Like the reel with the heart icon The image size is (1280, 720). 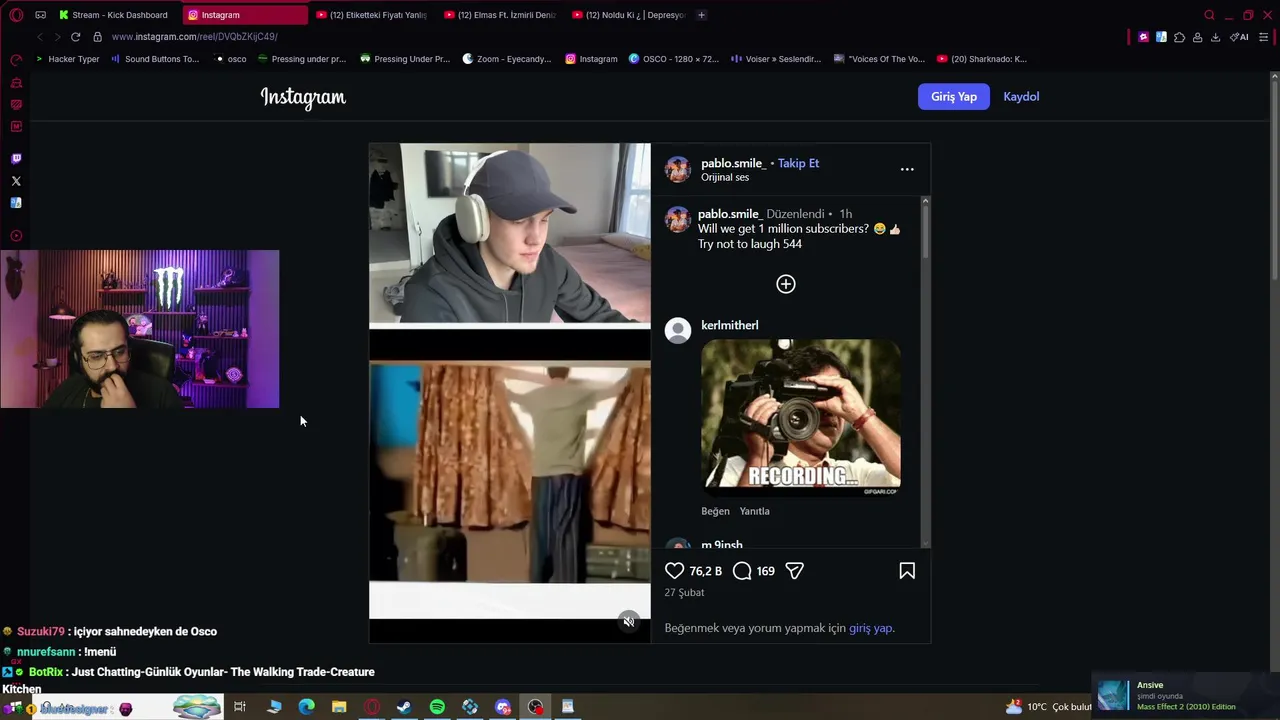(674, 570)
